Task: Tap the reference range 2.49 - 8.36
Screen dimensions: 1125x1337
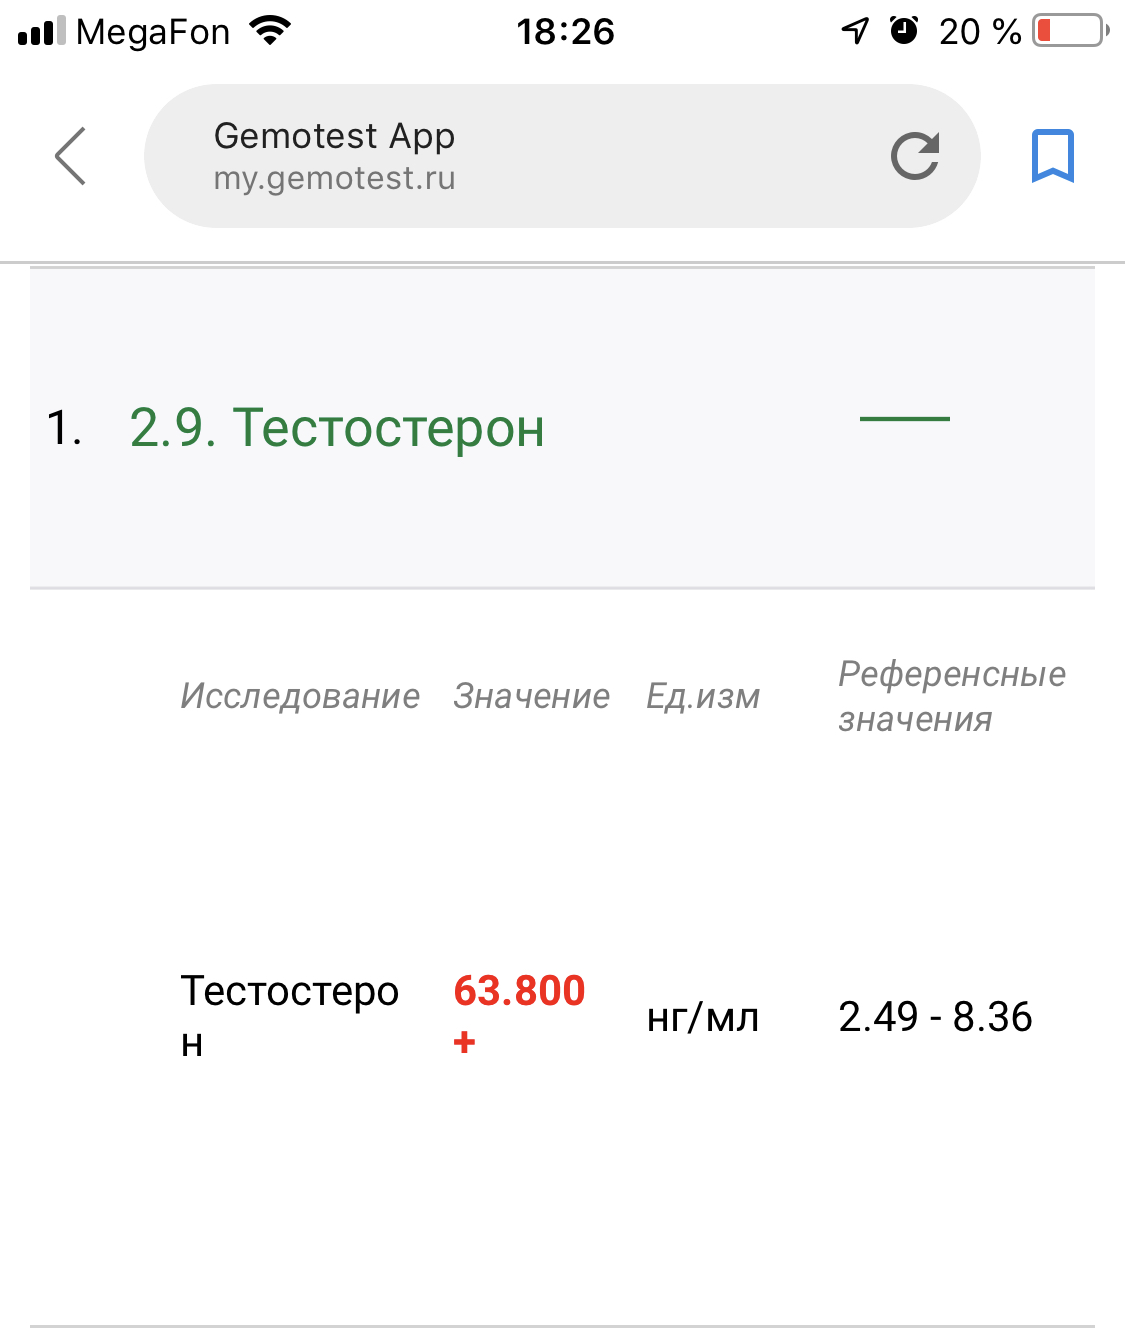Action: (935, 1017)
